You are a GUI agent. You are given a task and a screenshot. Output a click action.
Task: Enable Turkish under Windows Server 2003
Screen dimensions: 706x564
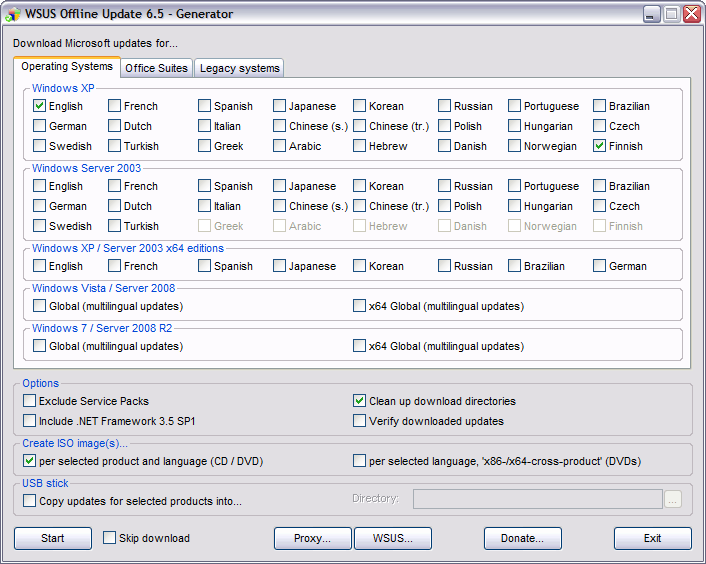click(x=114, y=226)
